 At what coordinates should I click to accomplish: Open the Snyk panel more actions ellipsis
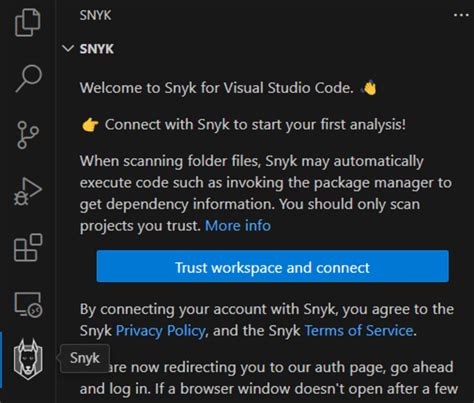[461, 15]
